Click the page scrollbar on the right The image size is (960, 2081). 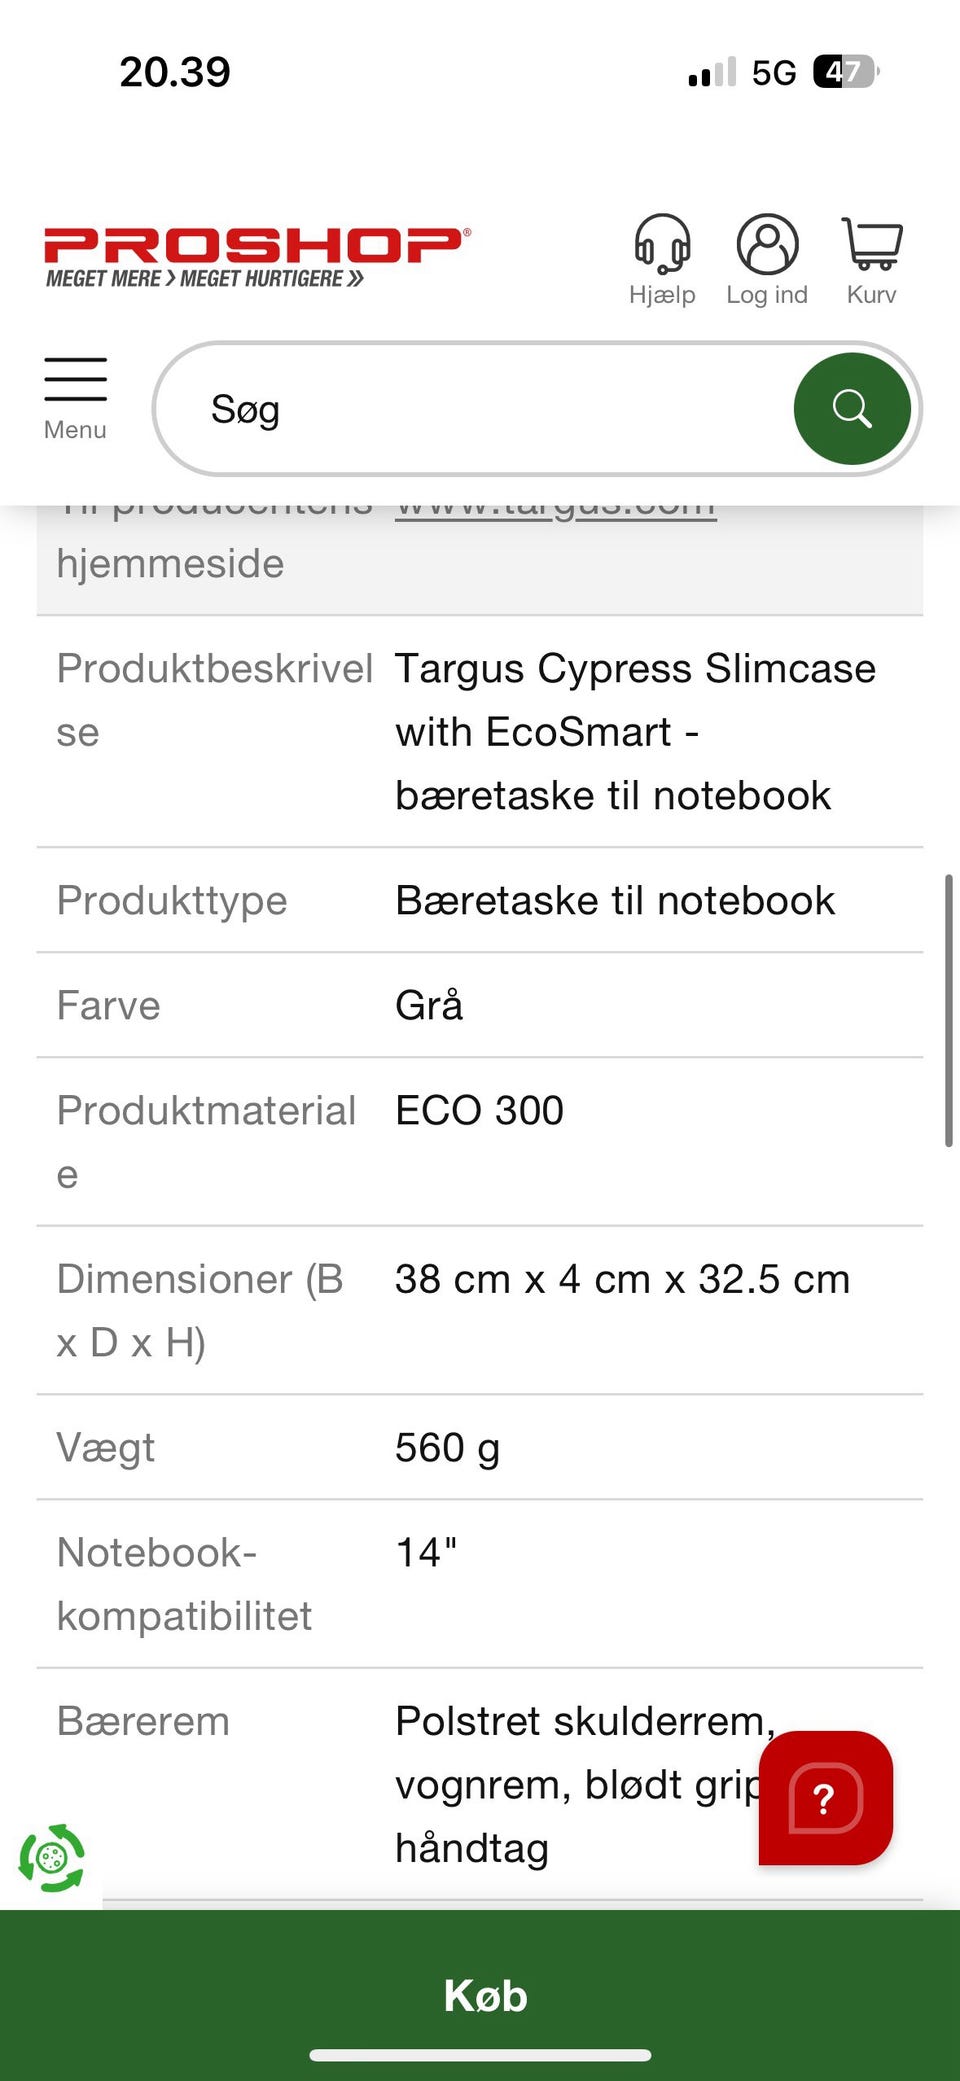(x=948, y=1010)
